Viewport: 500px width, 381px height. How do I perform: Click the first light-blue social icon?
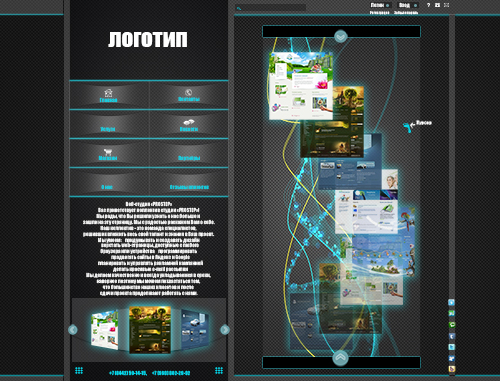click(452, 302)
